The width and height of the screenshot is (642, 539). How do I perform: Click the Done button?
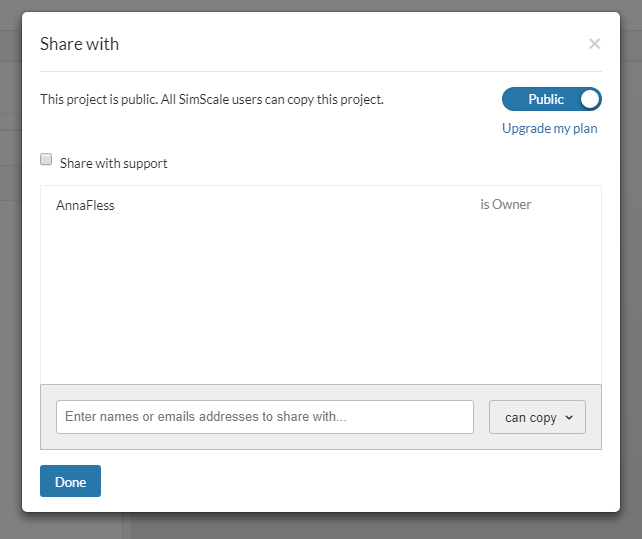click(70, 481)
